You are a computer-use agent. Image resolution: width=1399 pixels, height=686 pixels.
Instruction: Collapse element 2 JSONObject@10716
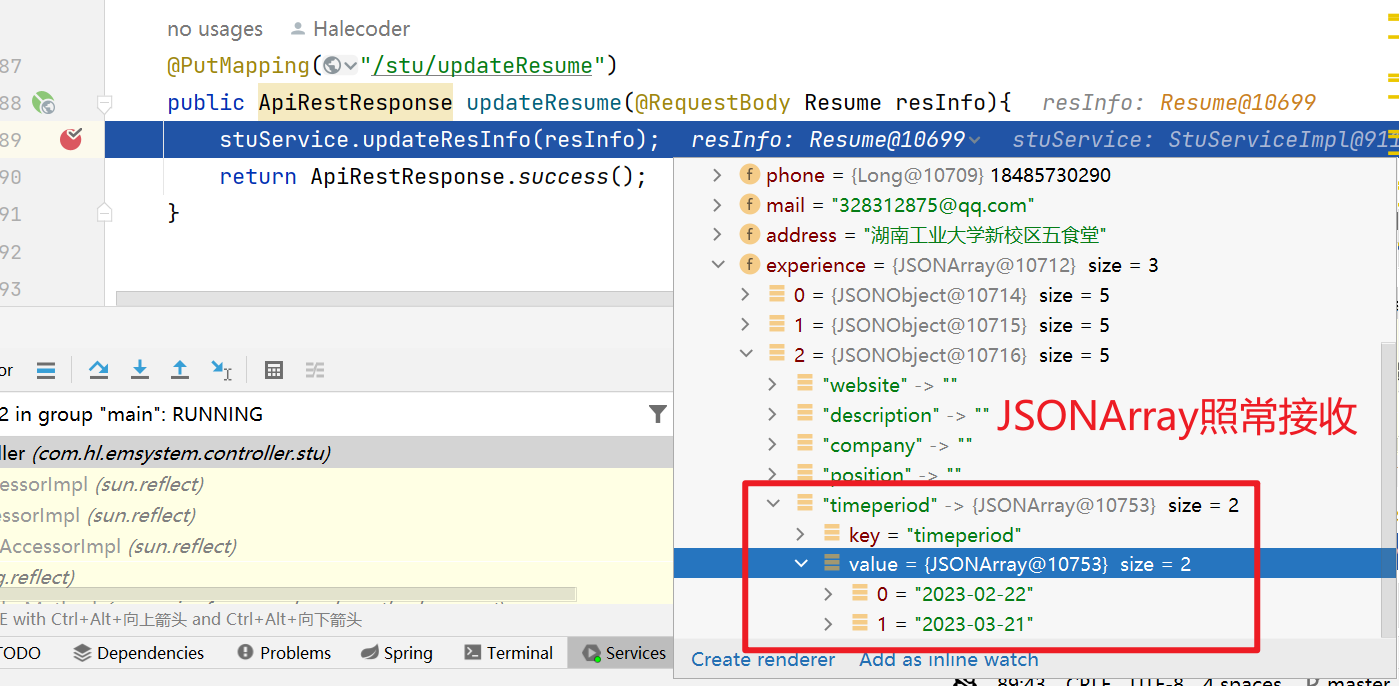(746, 355)
